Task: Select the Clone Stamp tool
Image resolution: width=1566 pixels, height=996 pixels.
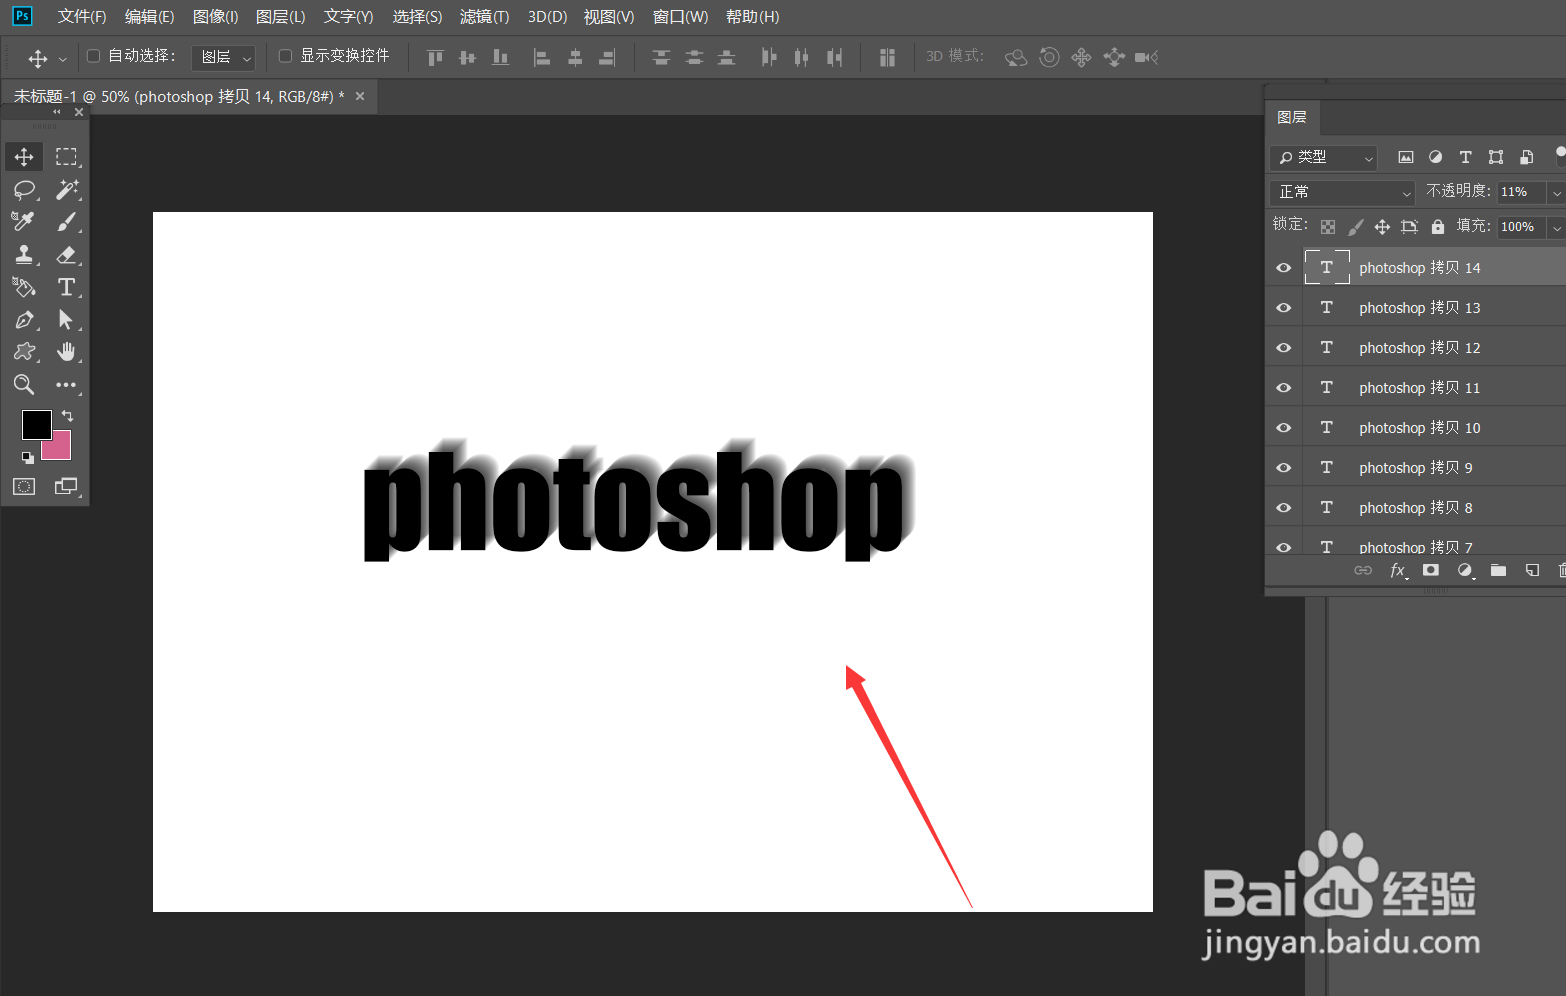Action: pyautogui.click(x=24, y=255)
